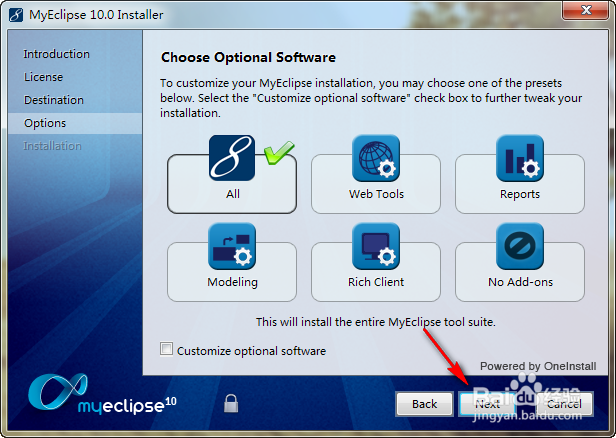This screenshot has height=438, width=616.
Task: Open the Destination step in sidebar
Action: pyautogui.click(x=54, y=100)
